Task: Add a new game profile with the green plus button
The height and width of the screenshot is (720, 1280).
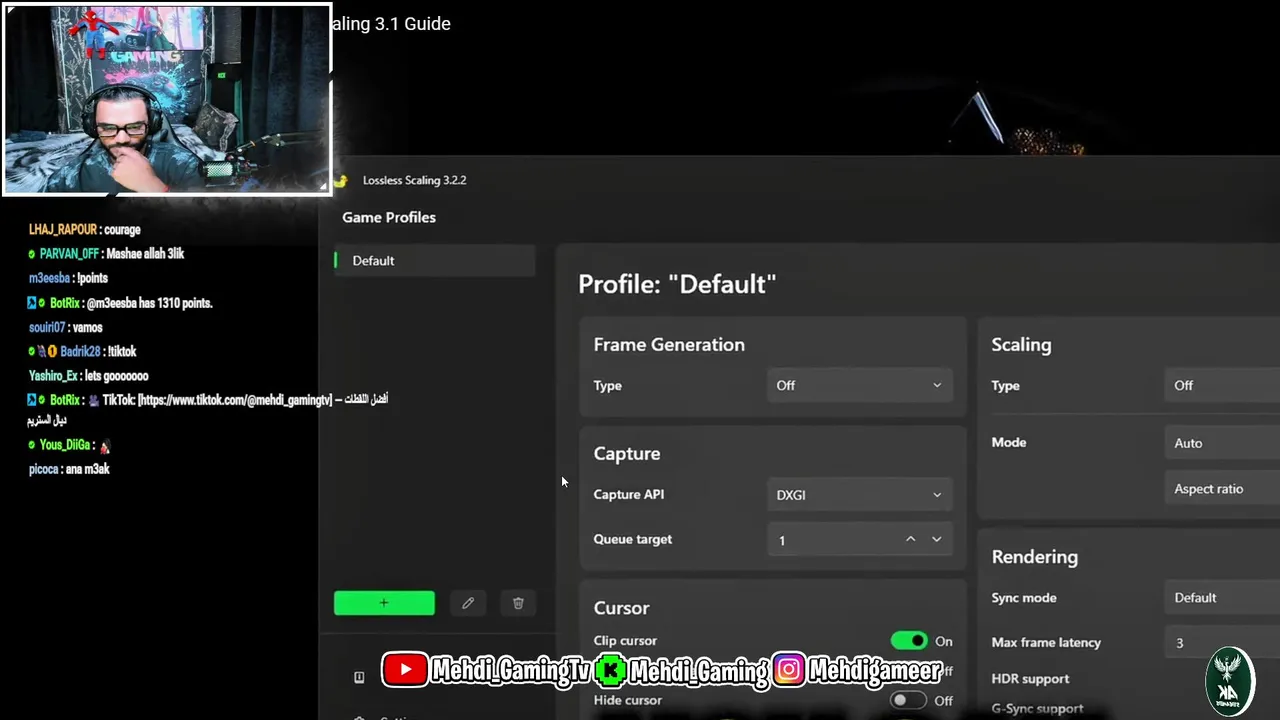Action: click(384, 603)
